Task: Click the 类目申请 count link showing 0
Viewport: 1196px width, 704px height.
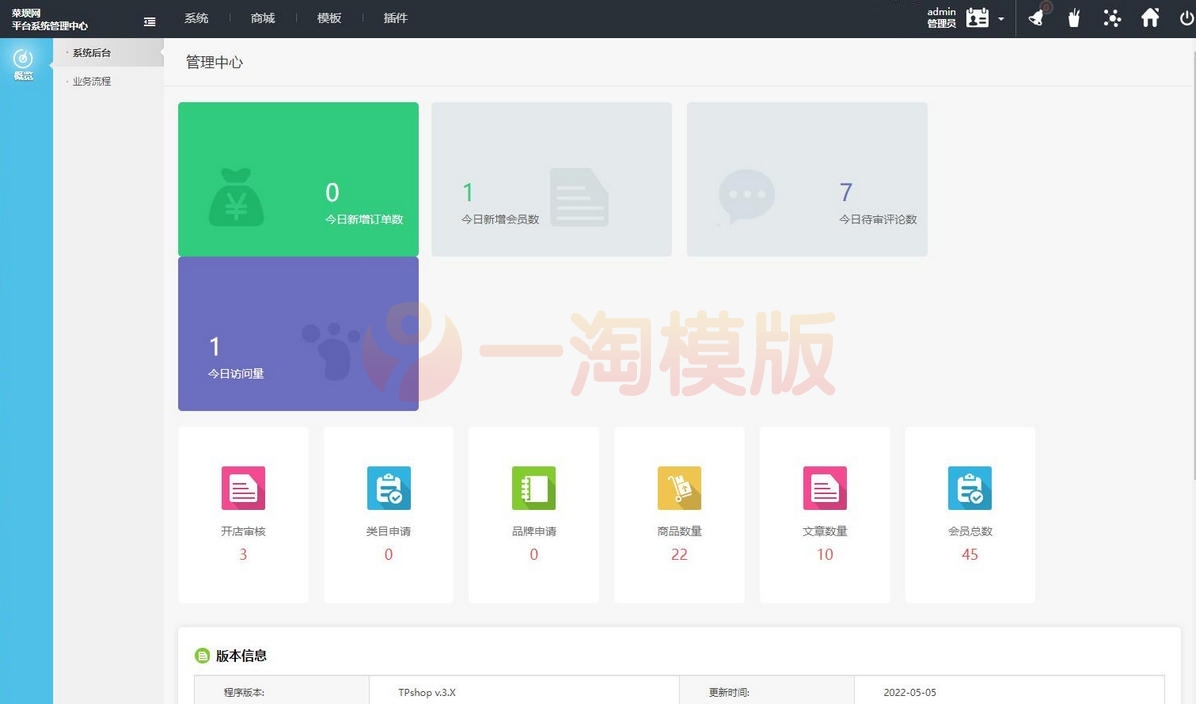Action: pyautogui.click(x=388, y=554)
